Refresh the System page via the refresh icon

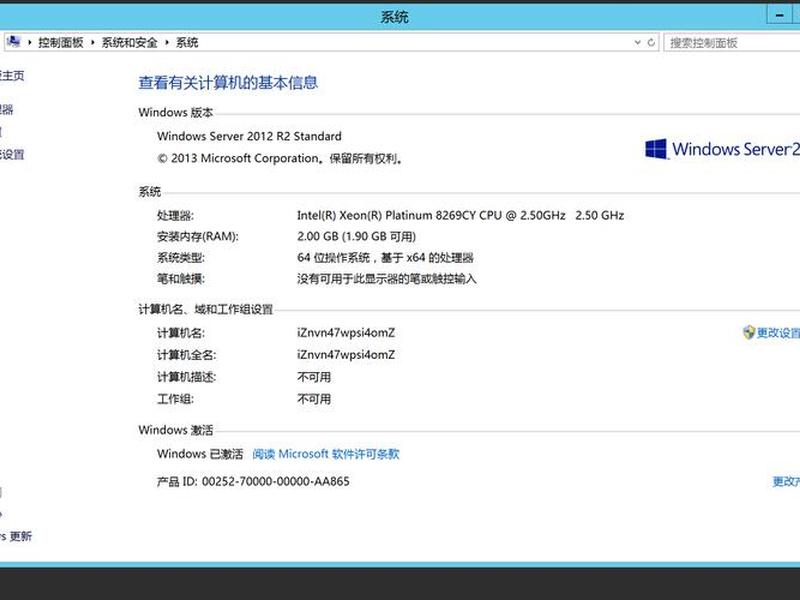click(651, 42)
